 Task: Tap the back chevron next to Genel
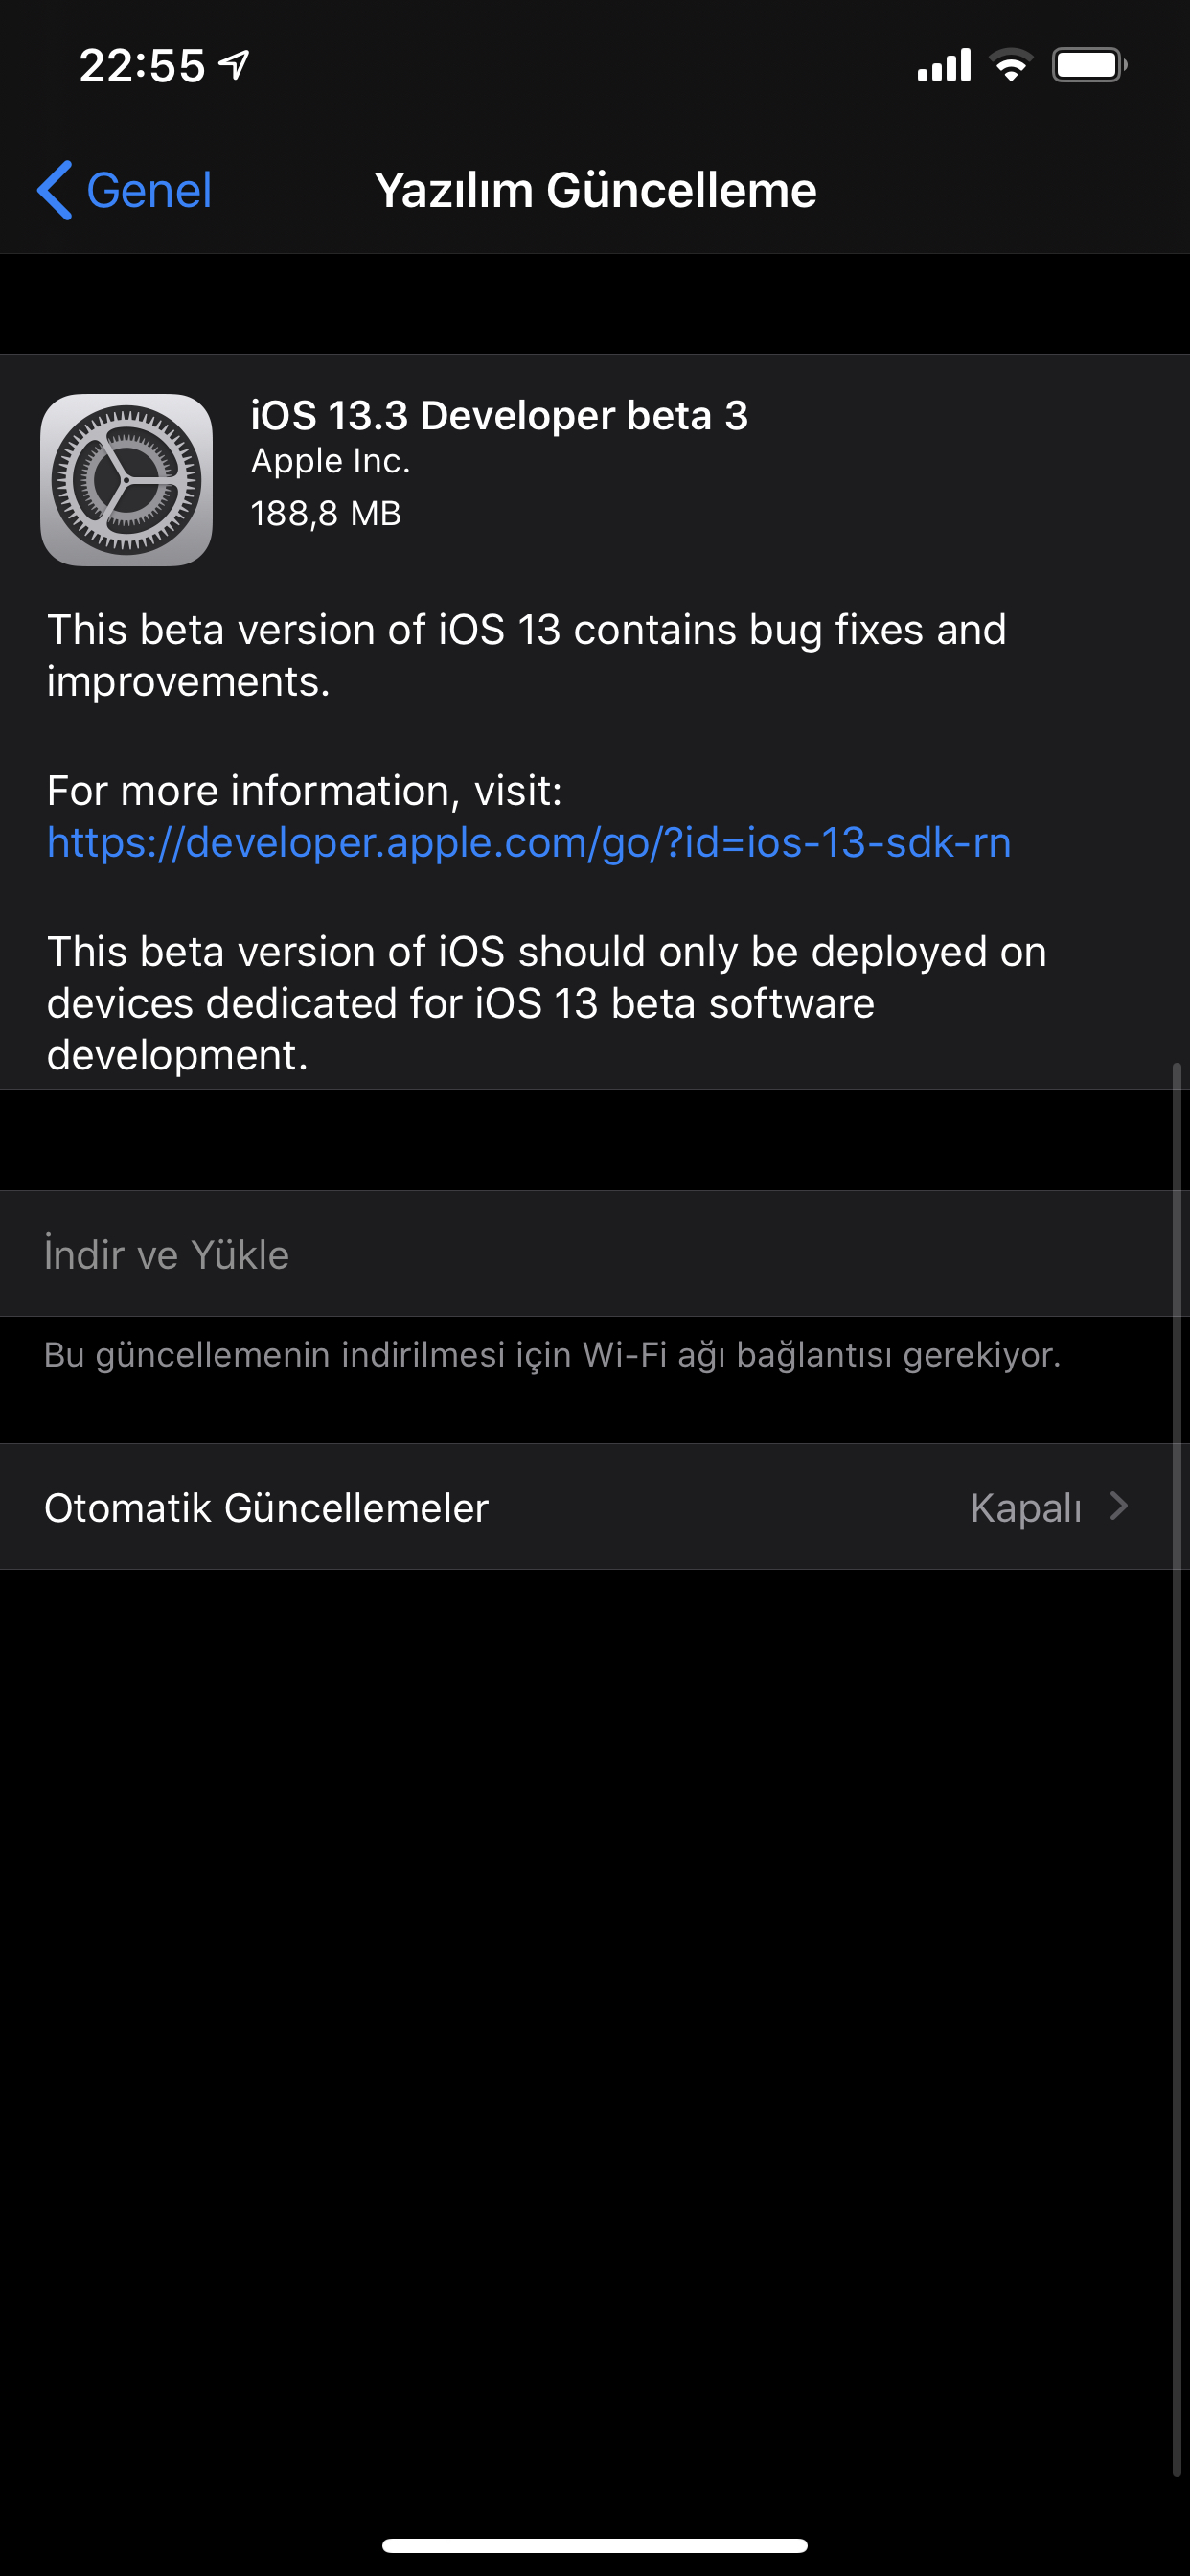tap(55, 190)
